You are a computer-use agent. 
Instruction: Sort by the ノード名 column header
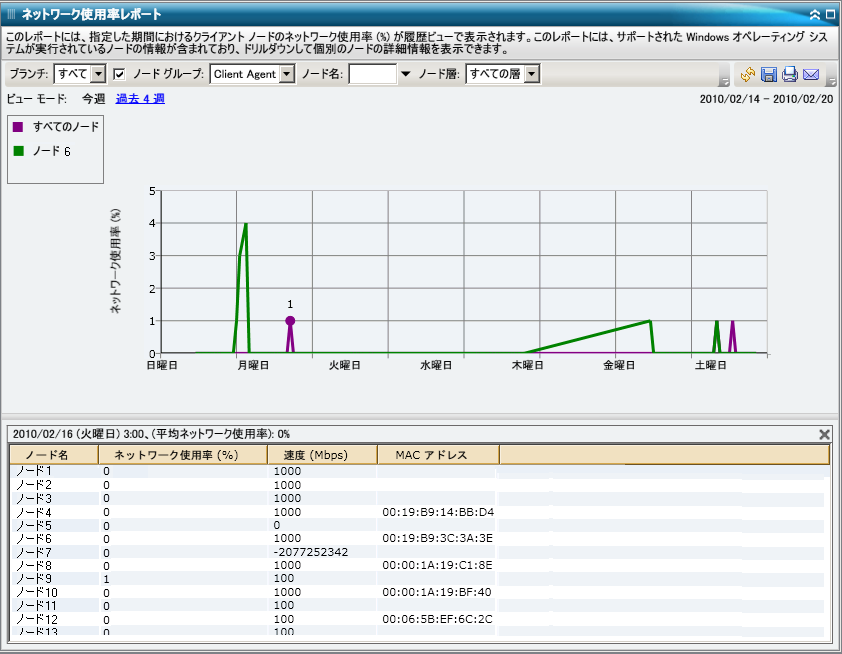pyautogui.click(x=54, y=455)
